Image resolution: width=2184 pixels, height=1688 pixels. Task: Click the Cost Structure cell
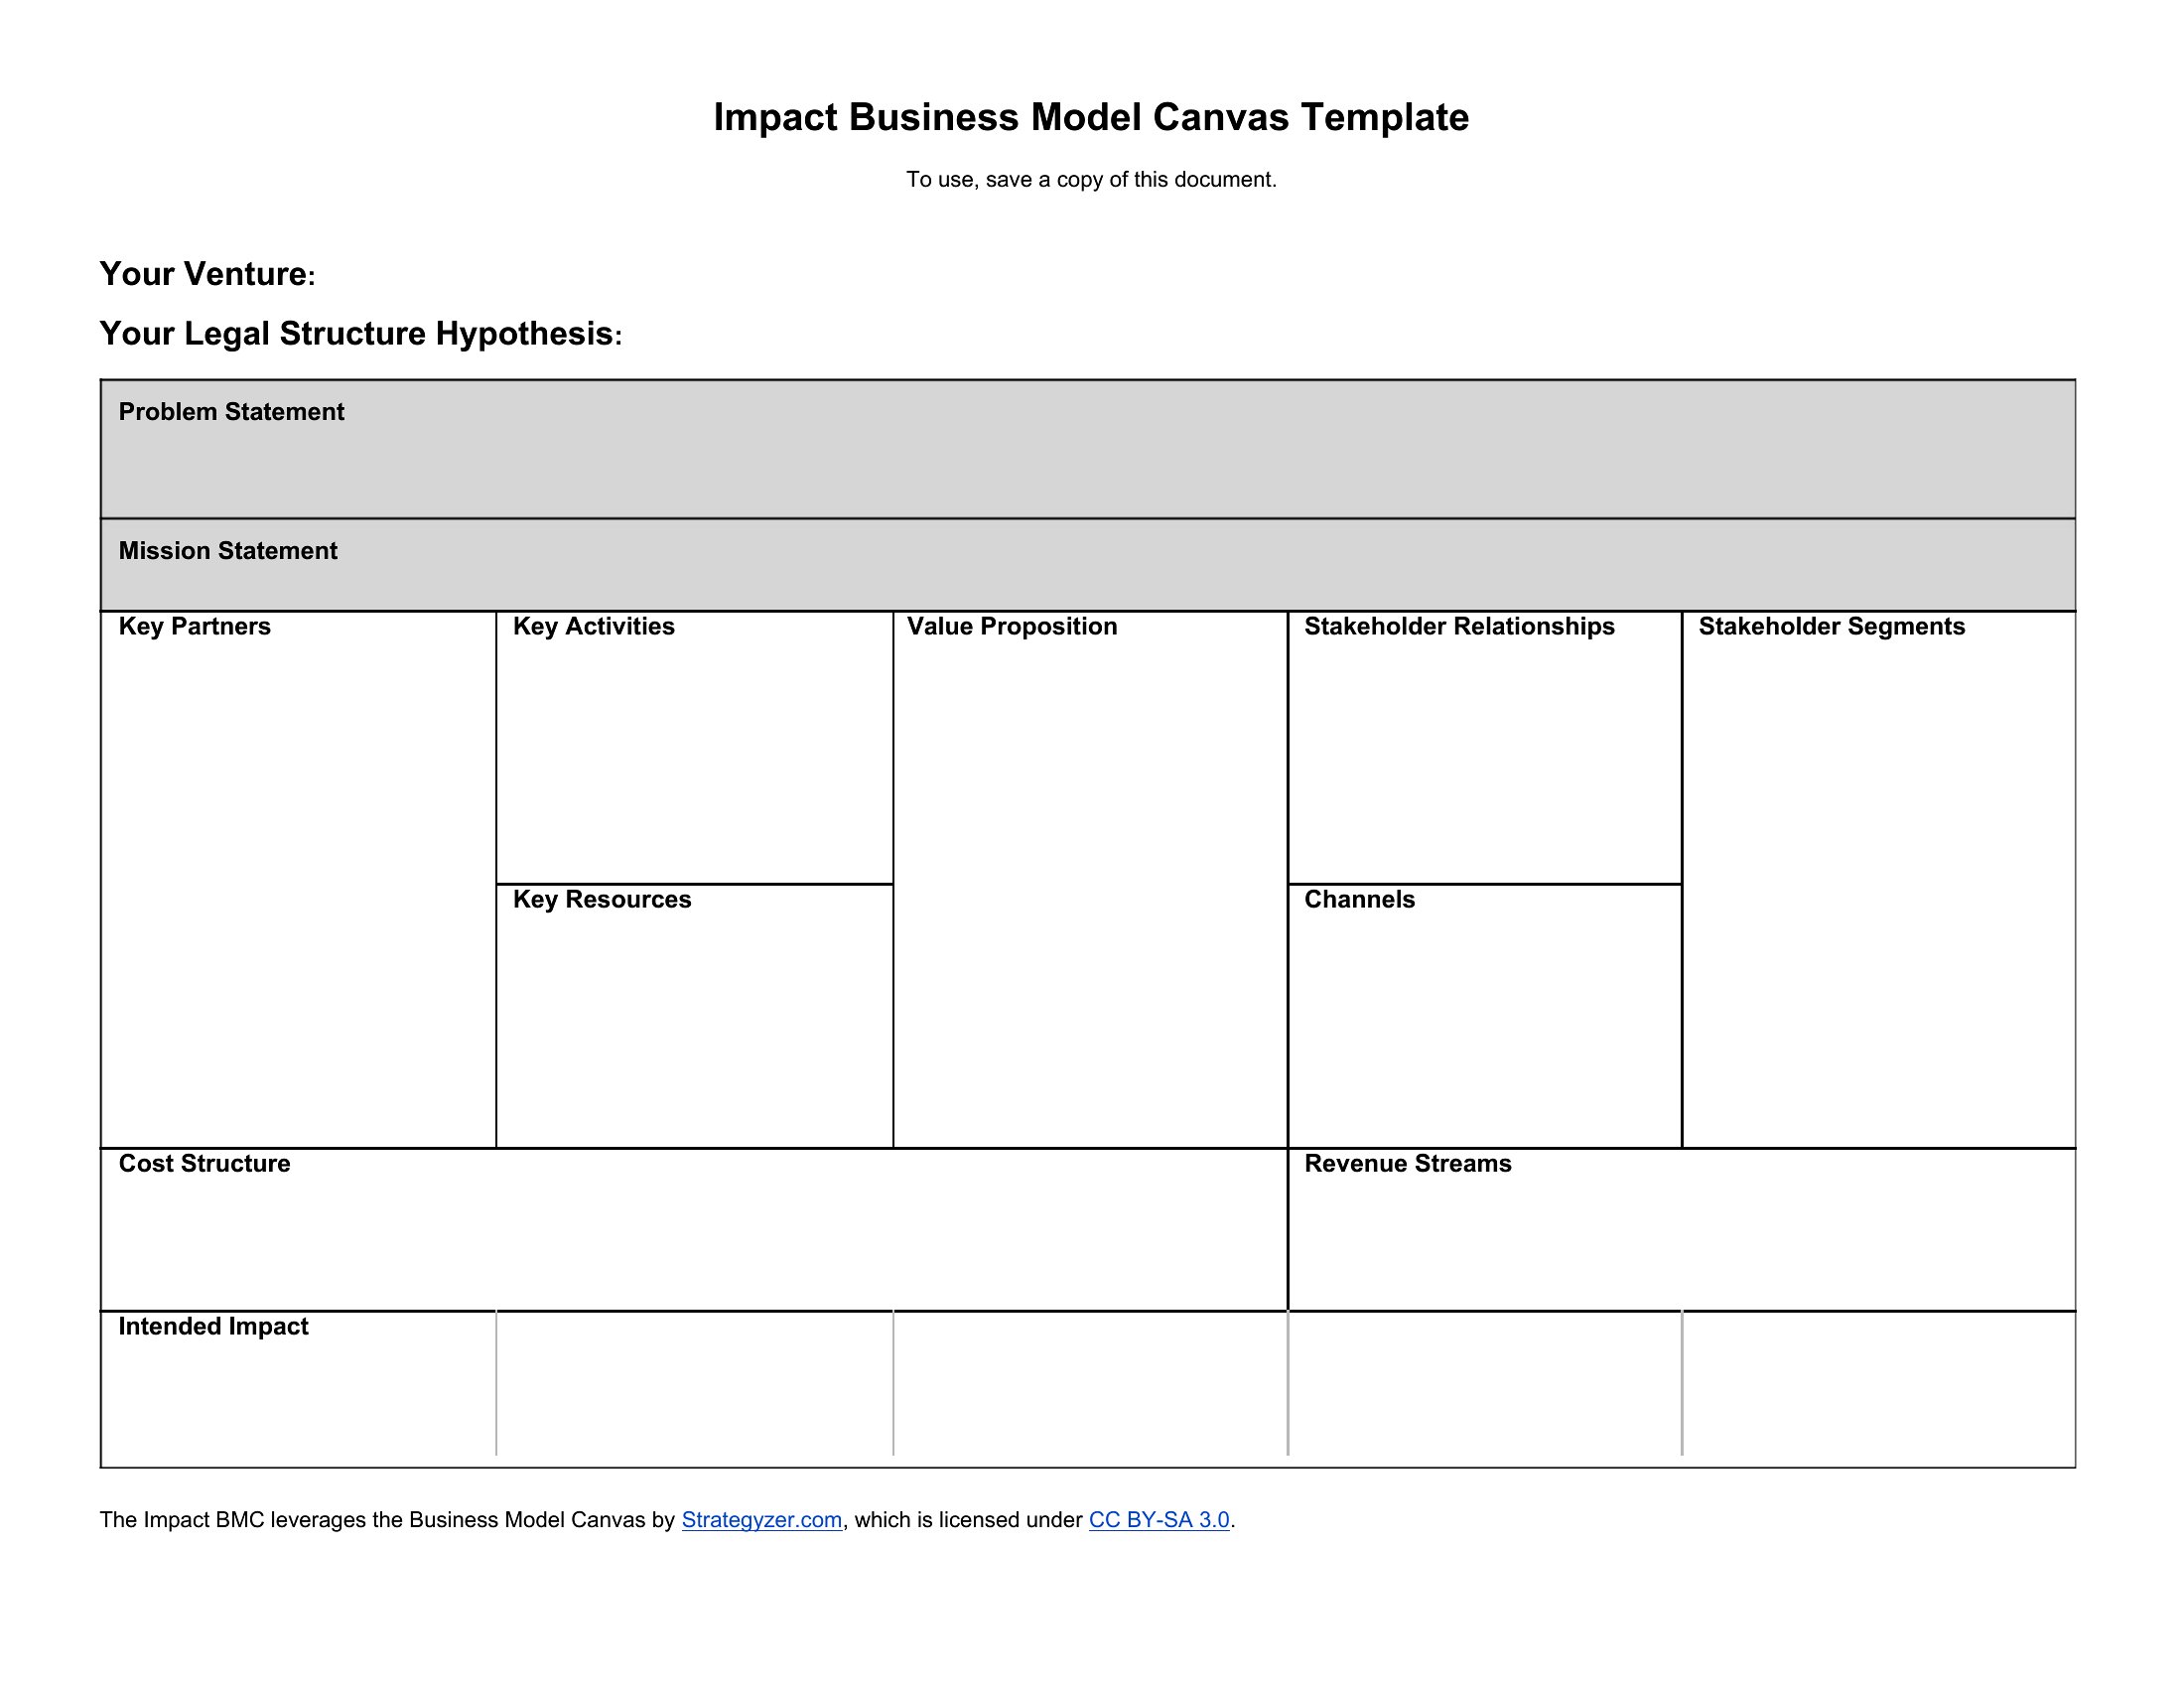pos(694,1230)
